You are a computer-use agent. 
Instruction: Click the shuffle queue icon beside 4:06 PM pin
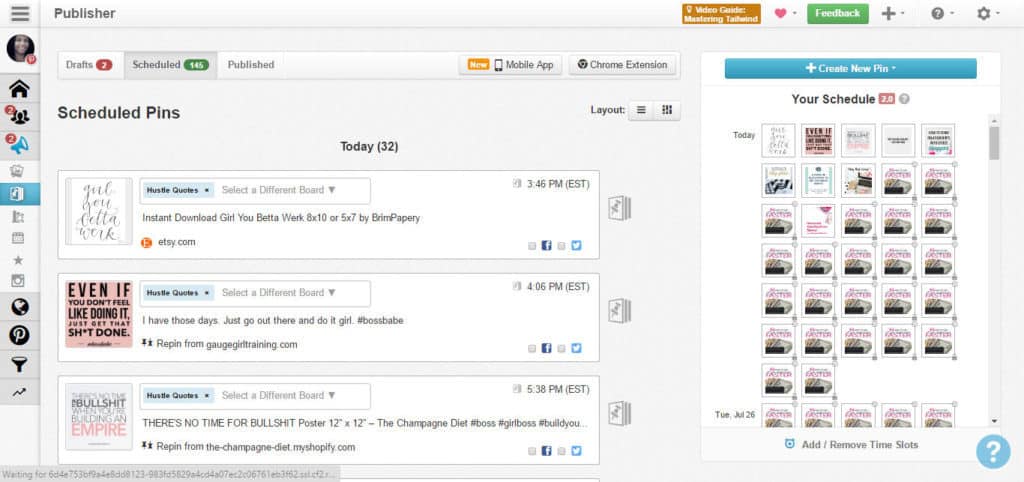click(619, 311)
